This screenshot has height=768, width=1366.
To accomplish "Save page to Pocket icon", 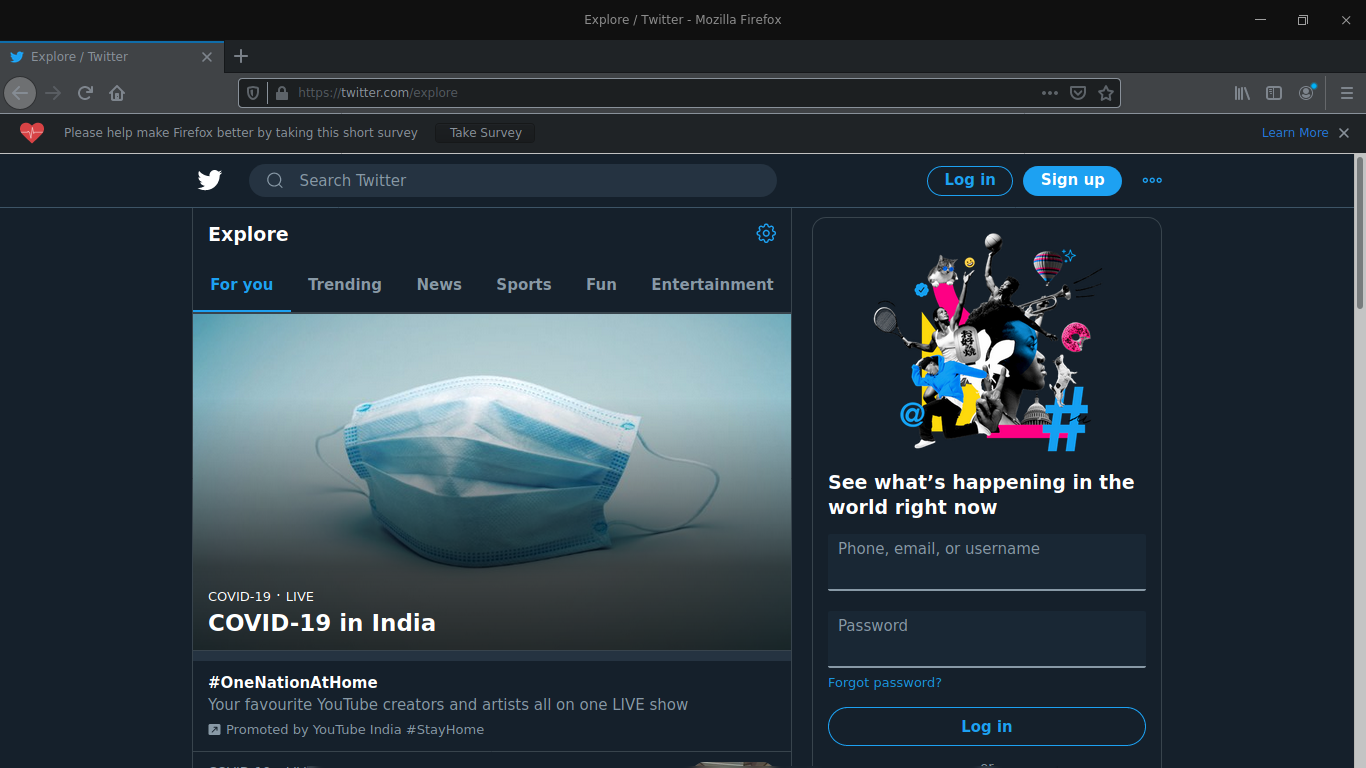I will click(x=1078, y=93).
